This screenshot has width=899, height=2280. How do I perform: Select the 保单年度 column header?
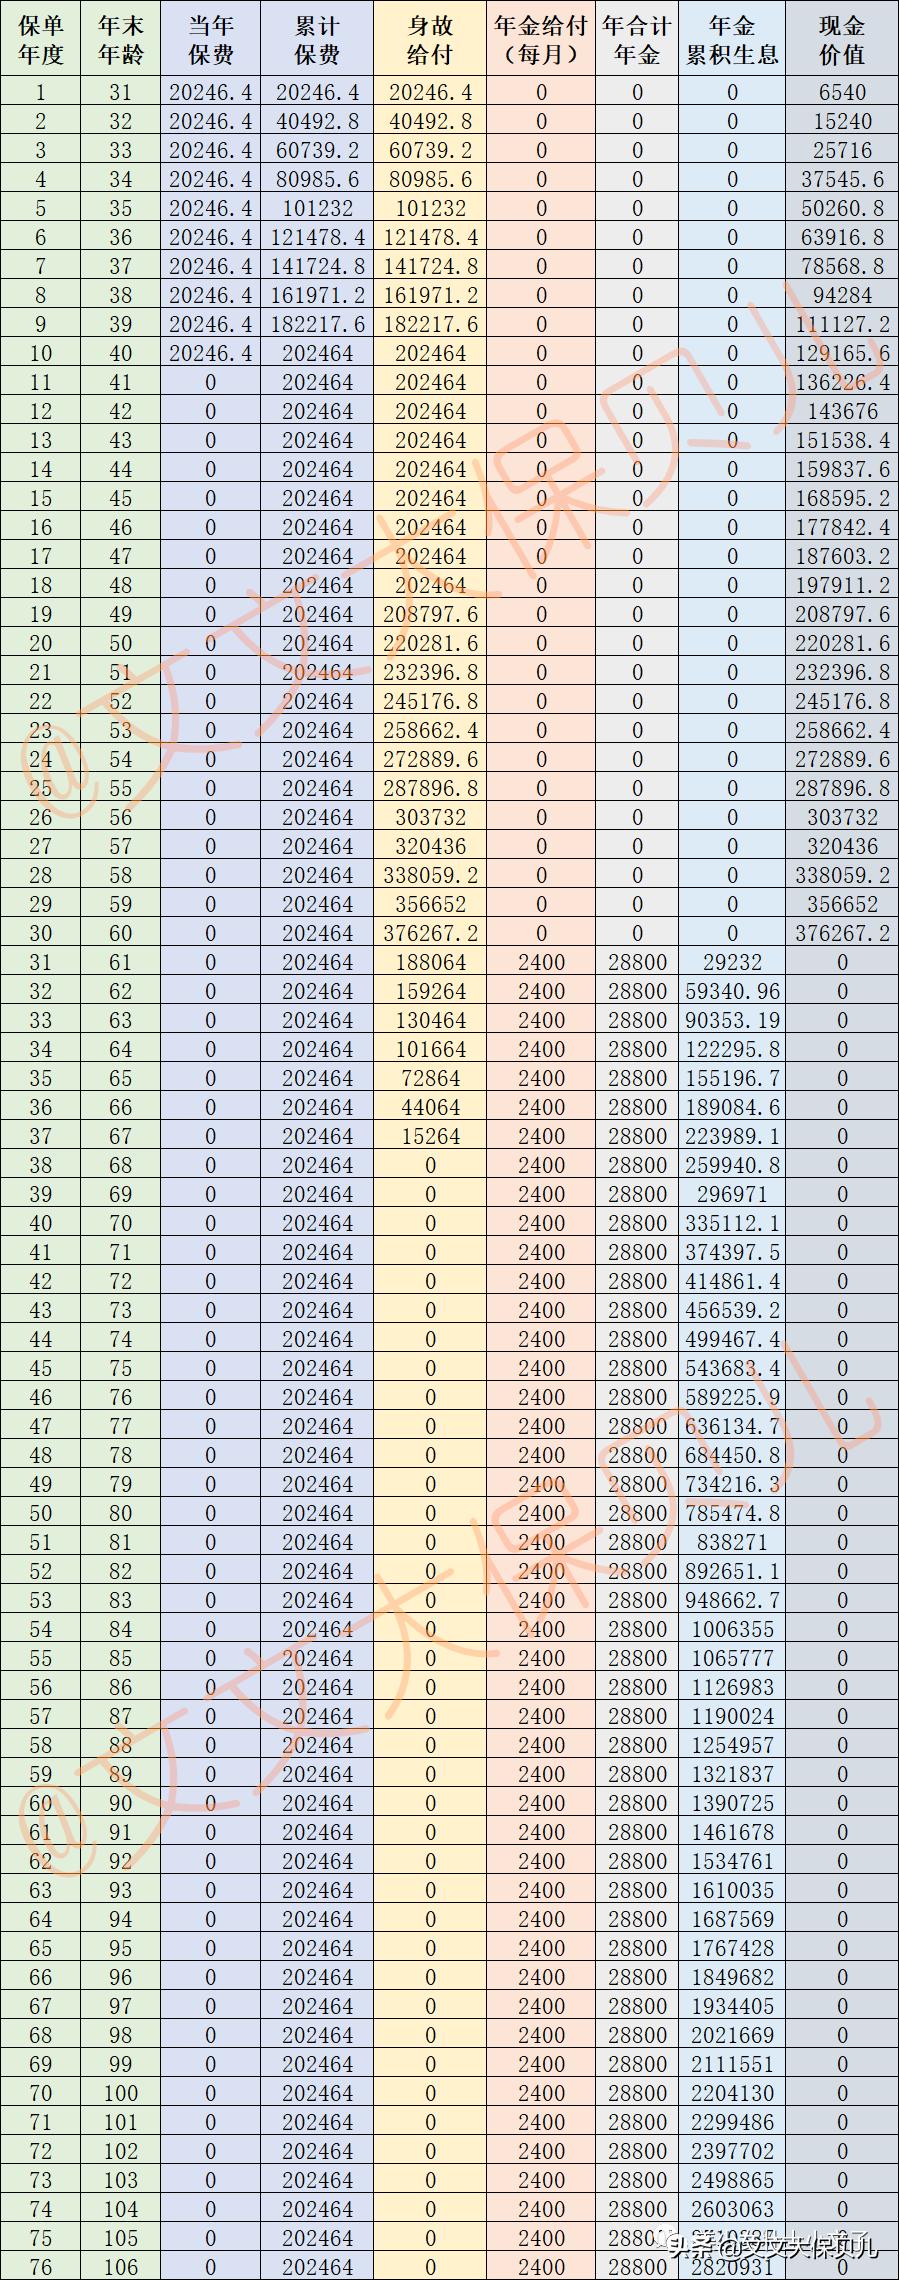[x=41, y=40]
